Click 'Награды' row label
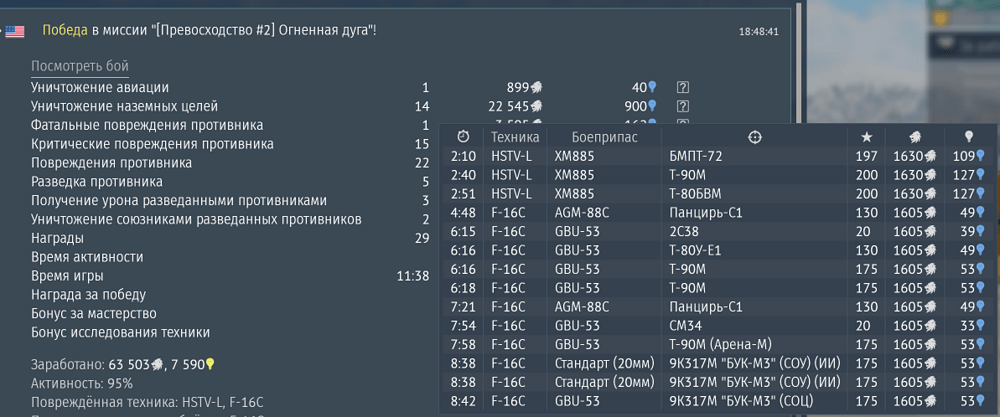The image size is (1000, 417). (58, 238)
